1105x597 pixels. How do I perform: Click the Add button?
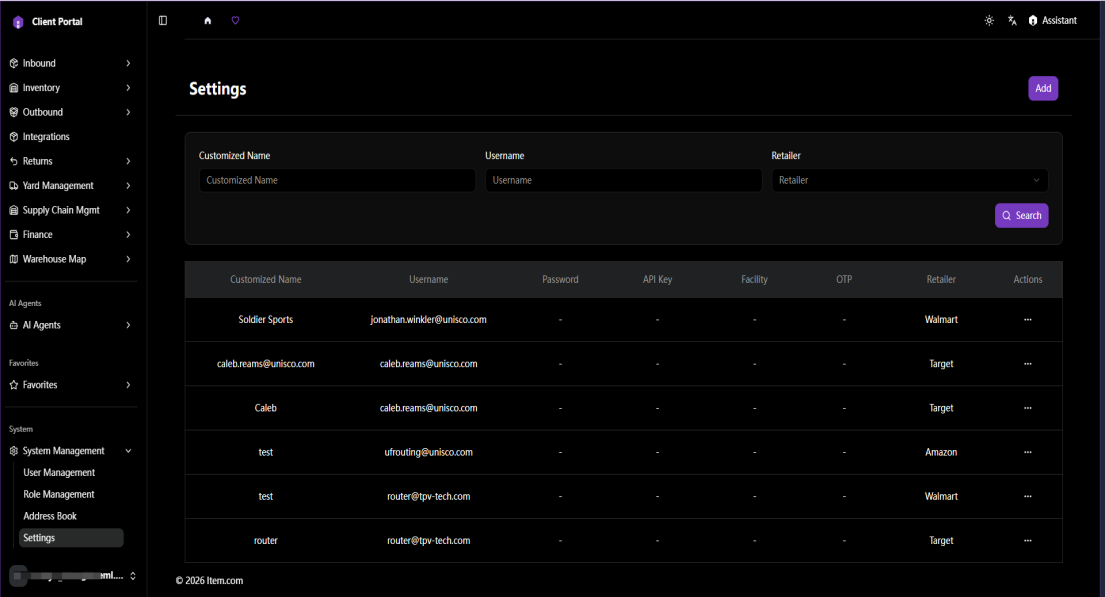click(x=1043, y=88)
